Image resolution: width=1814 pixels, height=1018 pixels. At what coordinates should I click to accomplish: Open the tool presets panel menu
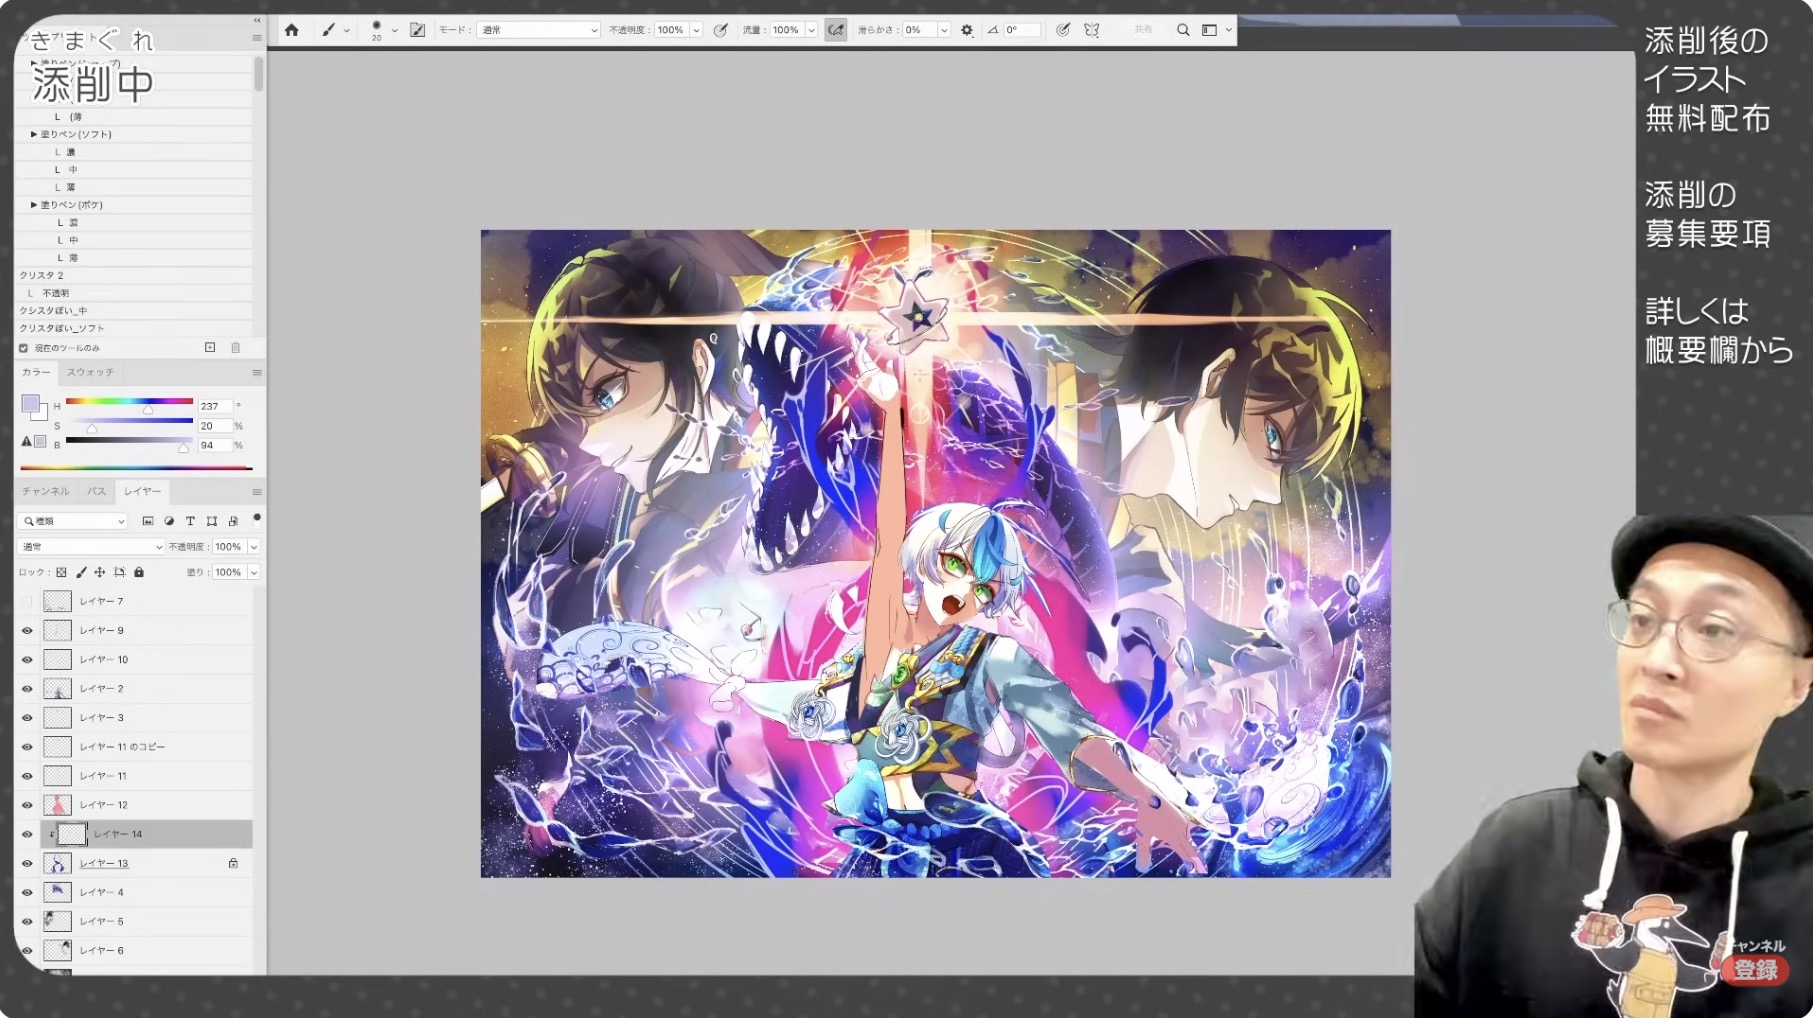click(257, 38)
